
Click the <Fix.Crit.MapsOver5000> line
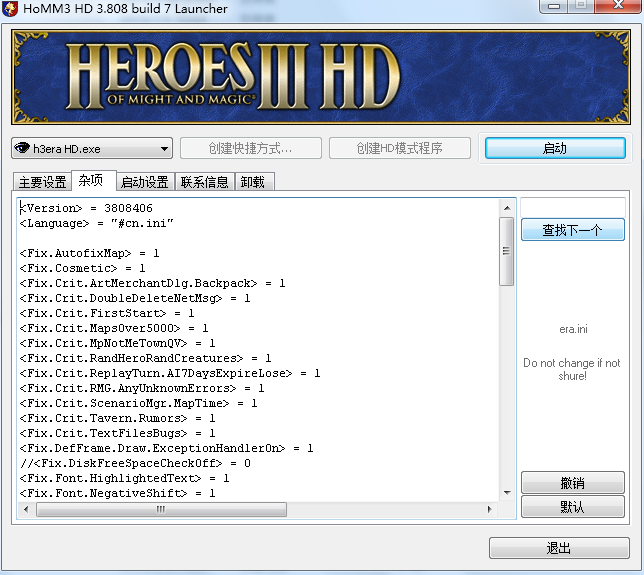pyautogui.click(x=114, y=328)
